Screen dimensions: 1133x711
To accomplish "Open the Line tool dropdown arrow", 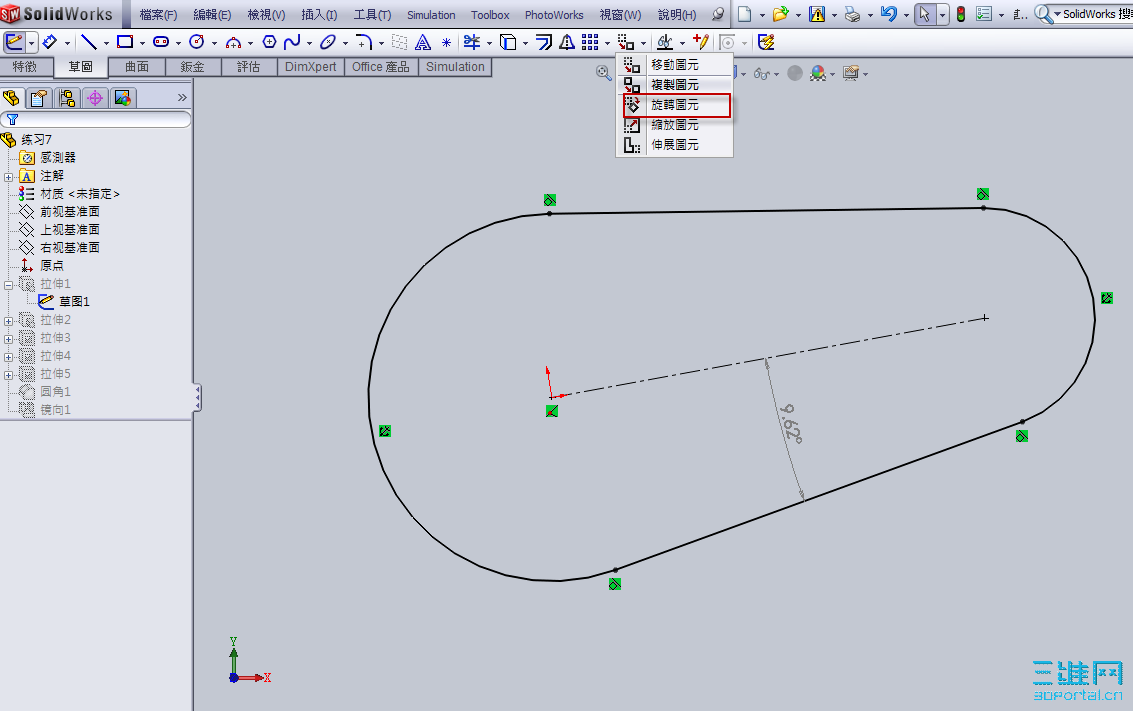I will (106, 43).
